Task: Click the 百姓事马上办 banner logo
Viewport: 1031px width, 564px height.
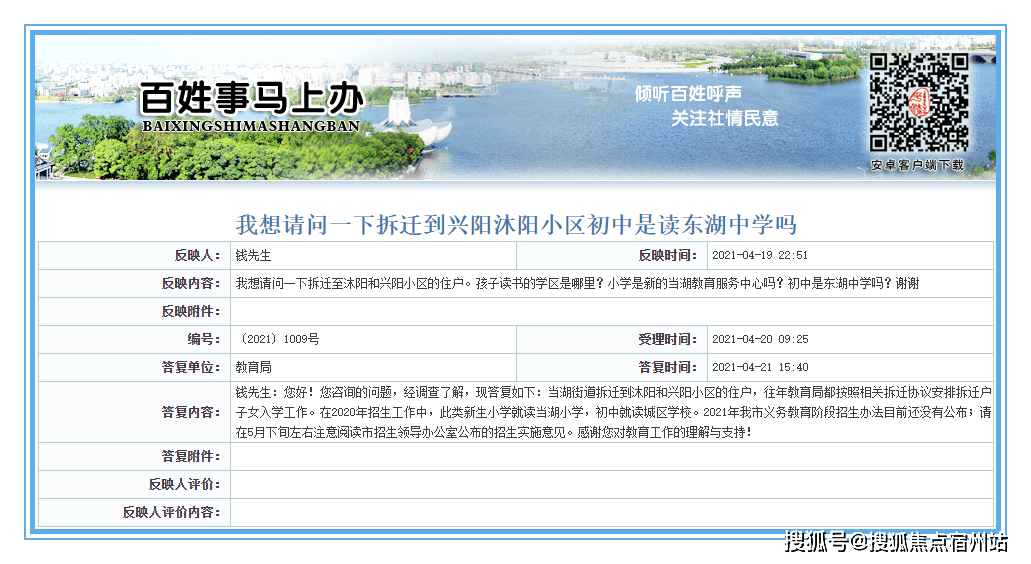Action: tap(251, 99)
